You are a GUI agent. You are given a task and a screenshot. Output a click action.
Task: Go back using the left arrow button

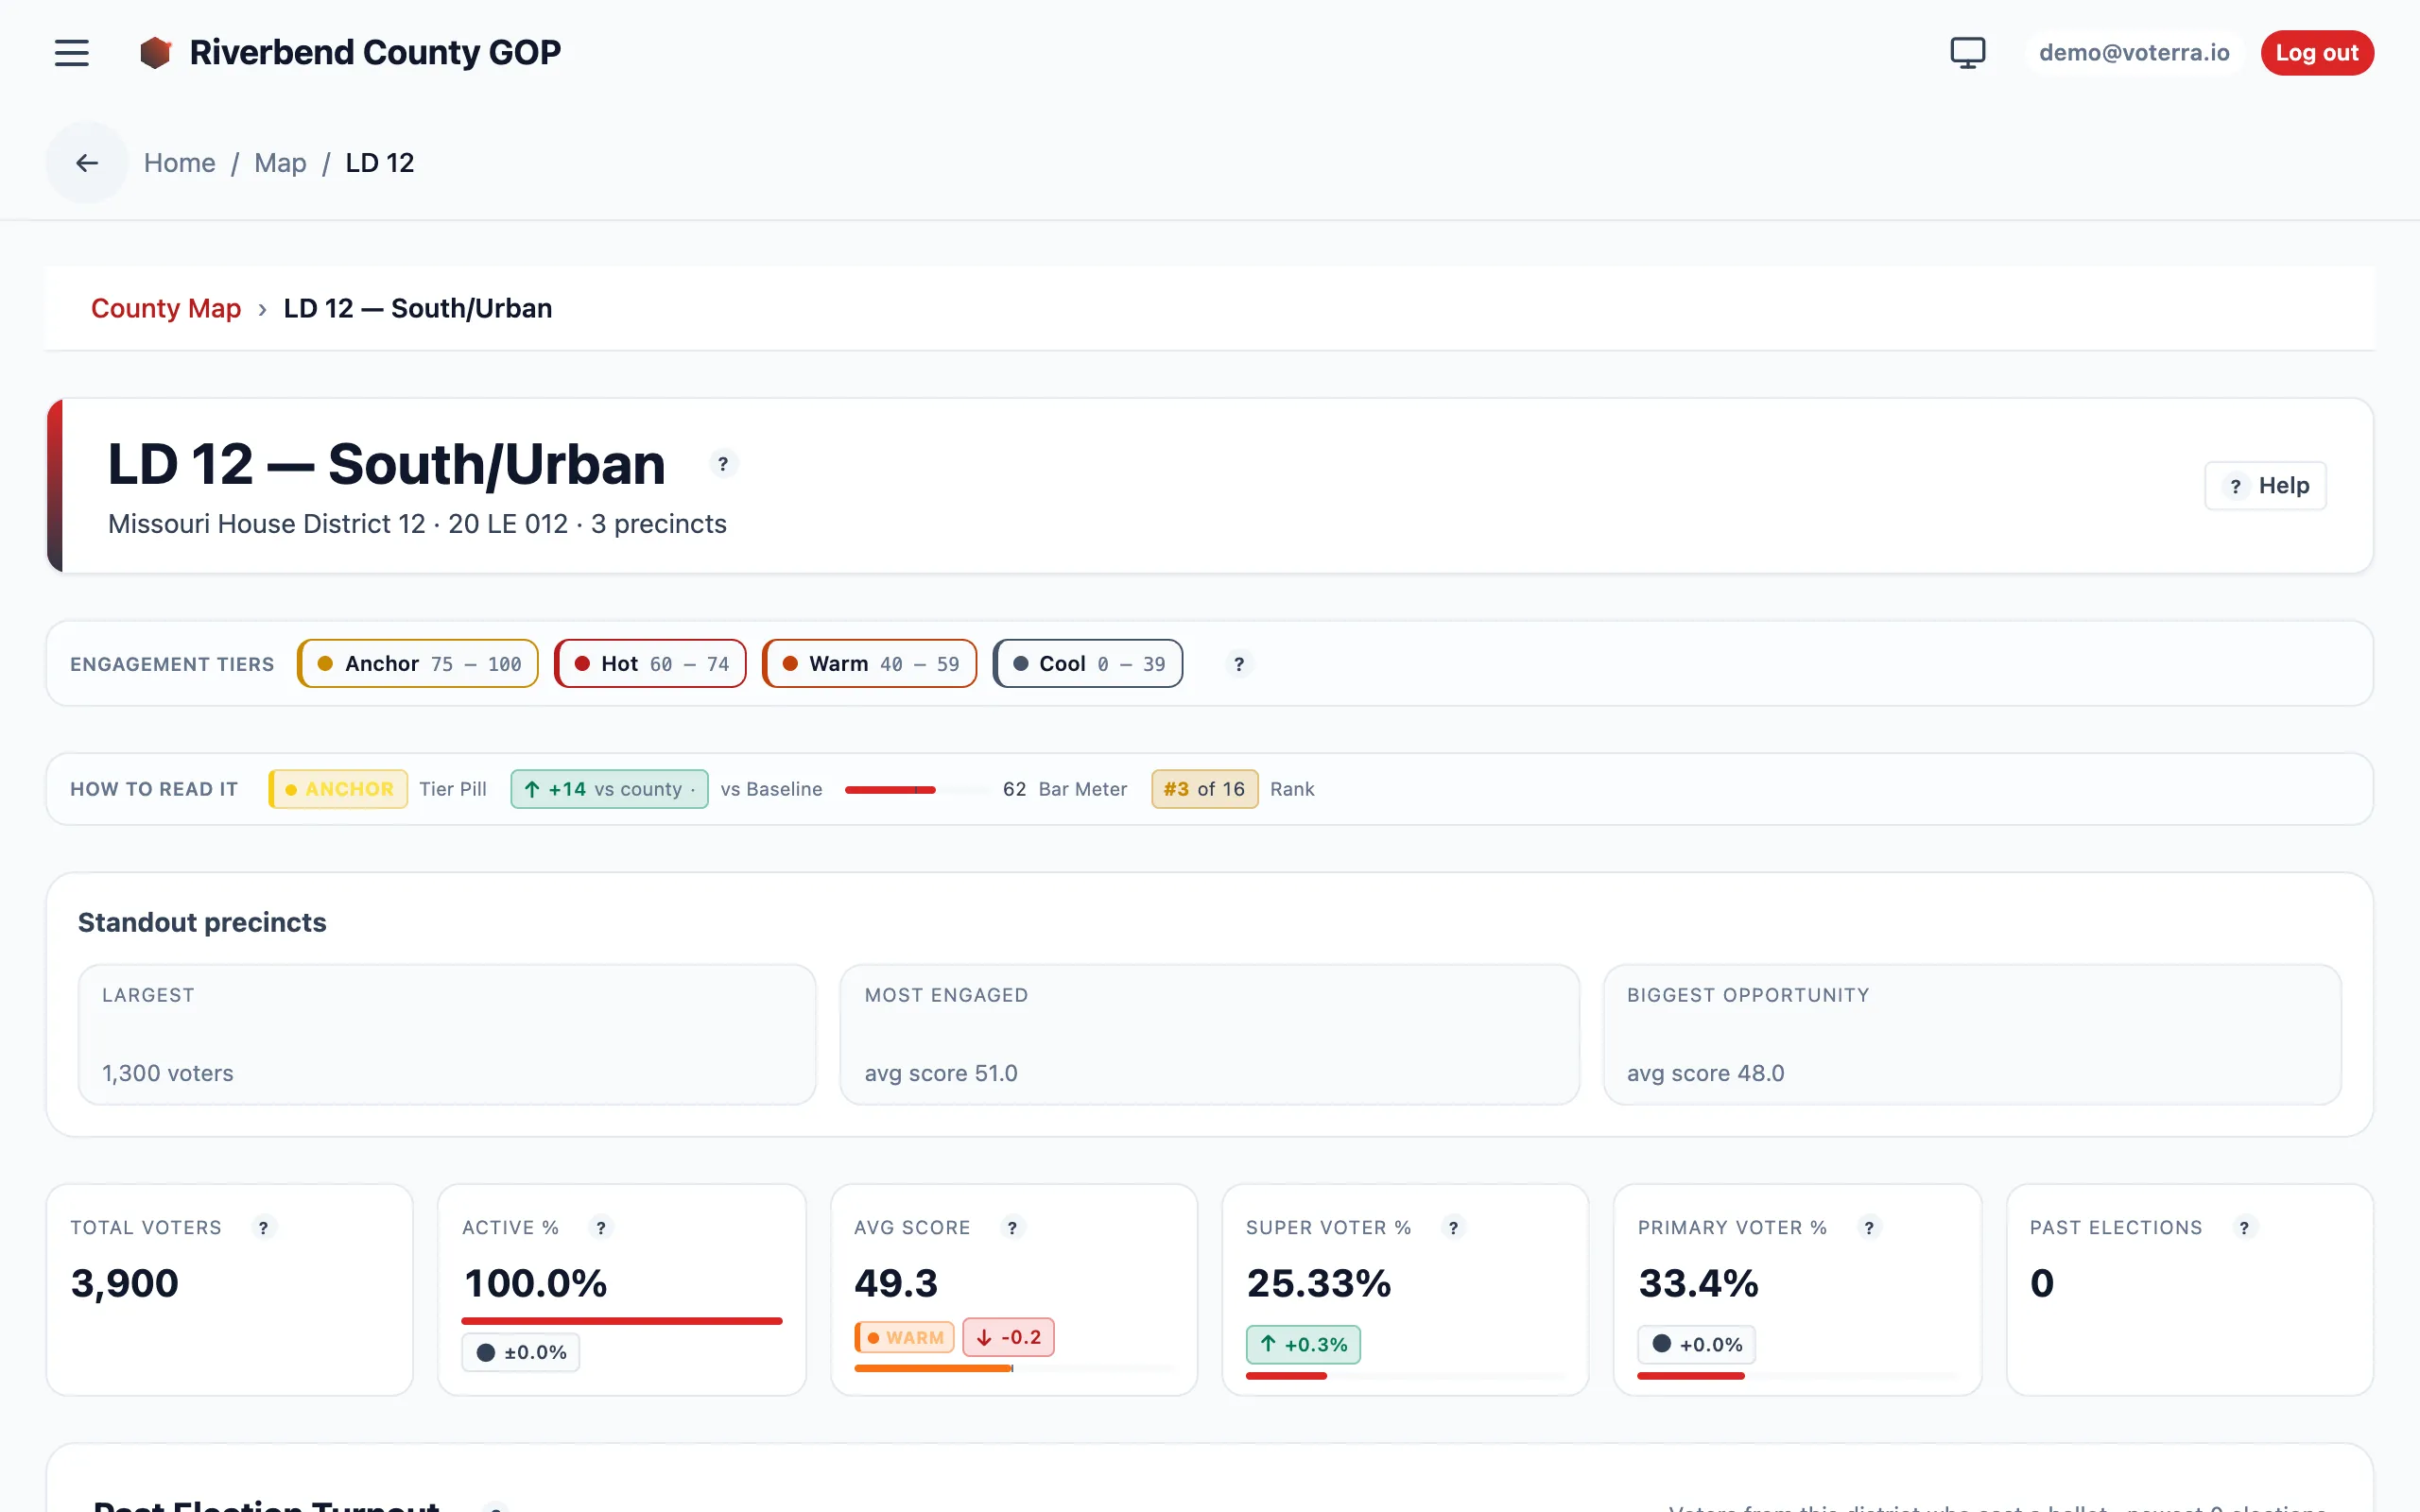click(x=87, y=162)
